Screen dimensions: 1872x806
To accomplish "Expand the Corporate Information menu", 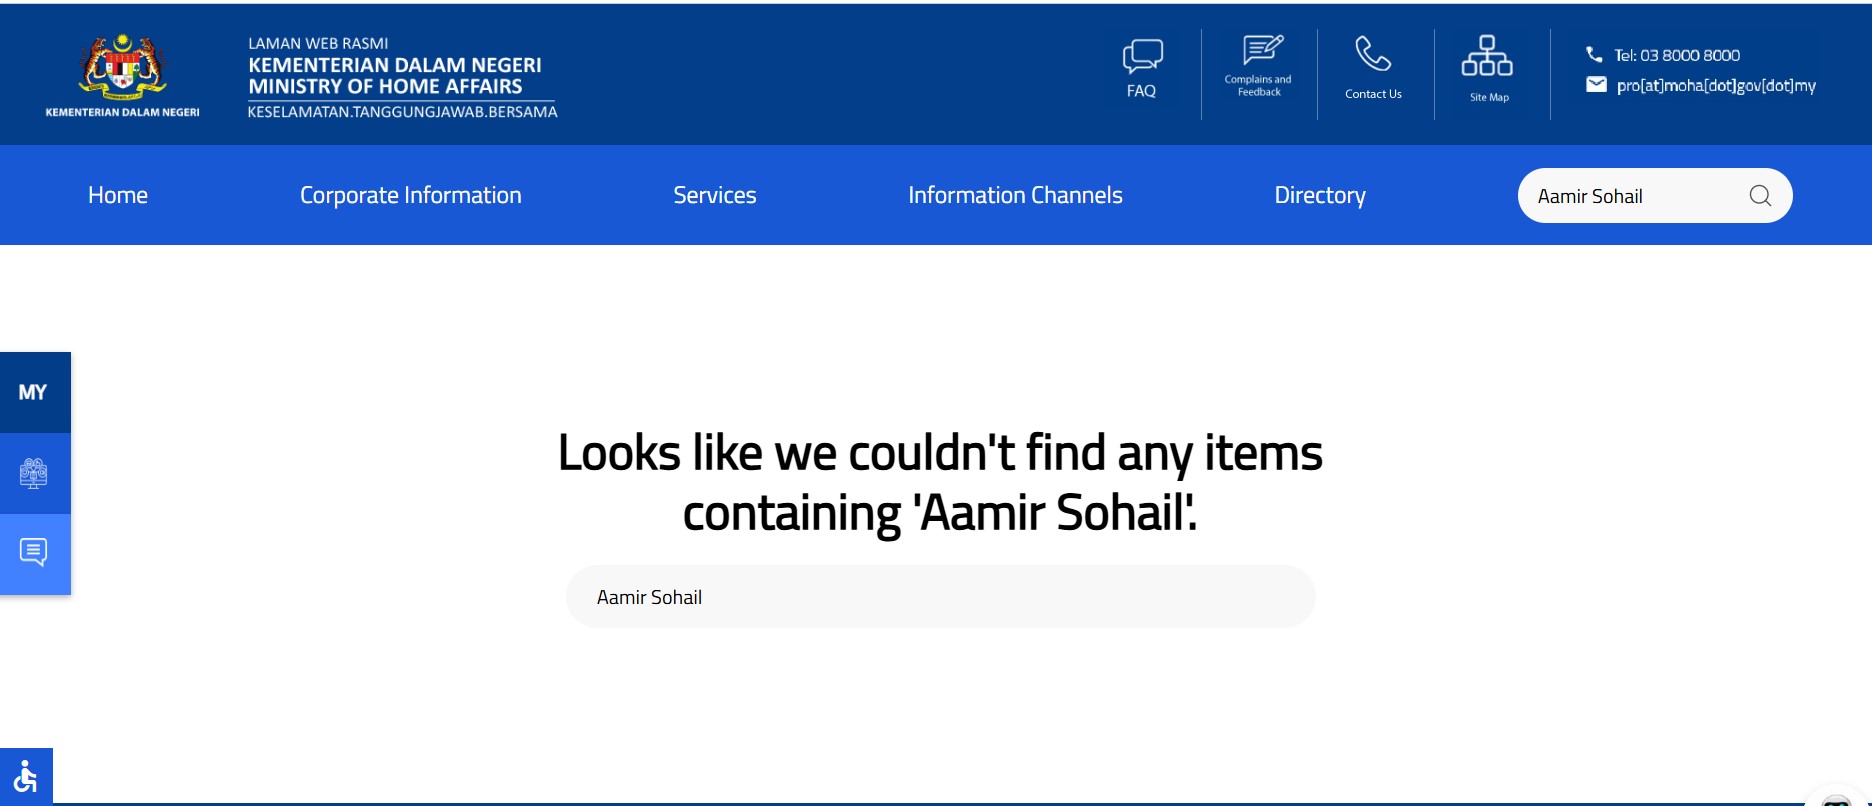I will [x=410, y=195].
